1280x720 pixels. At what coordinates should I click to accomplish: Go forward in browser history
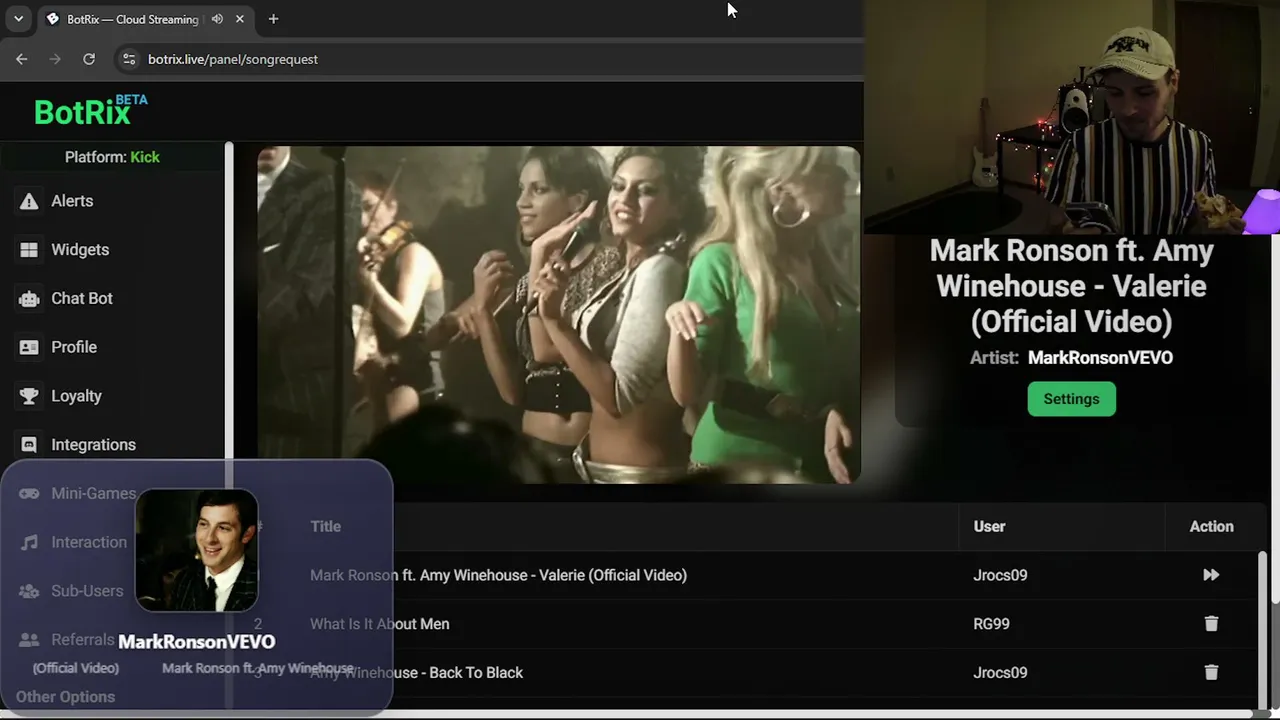(x=55, y=59)
